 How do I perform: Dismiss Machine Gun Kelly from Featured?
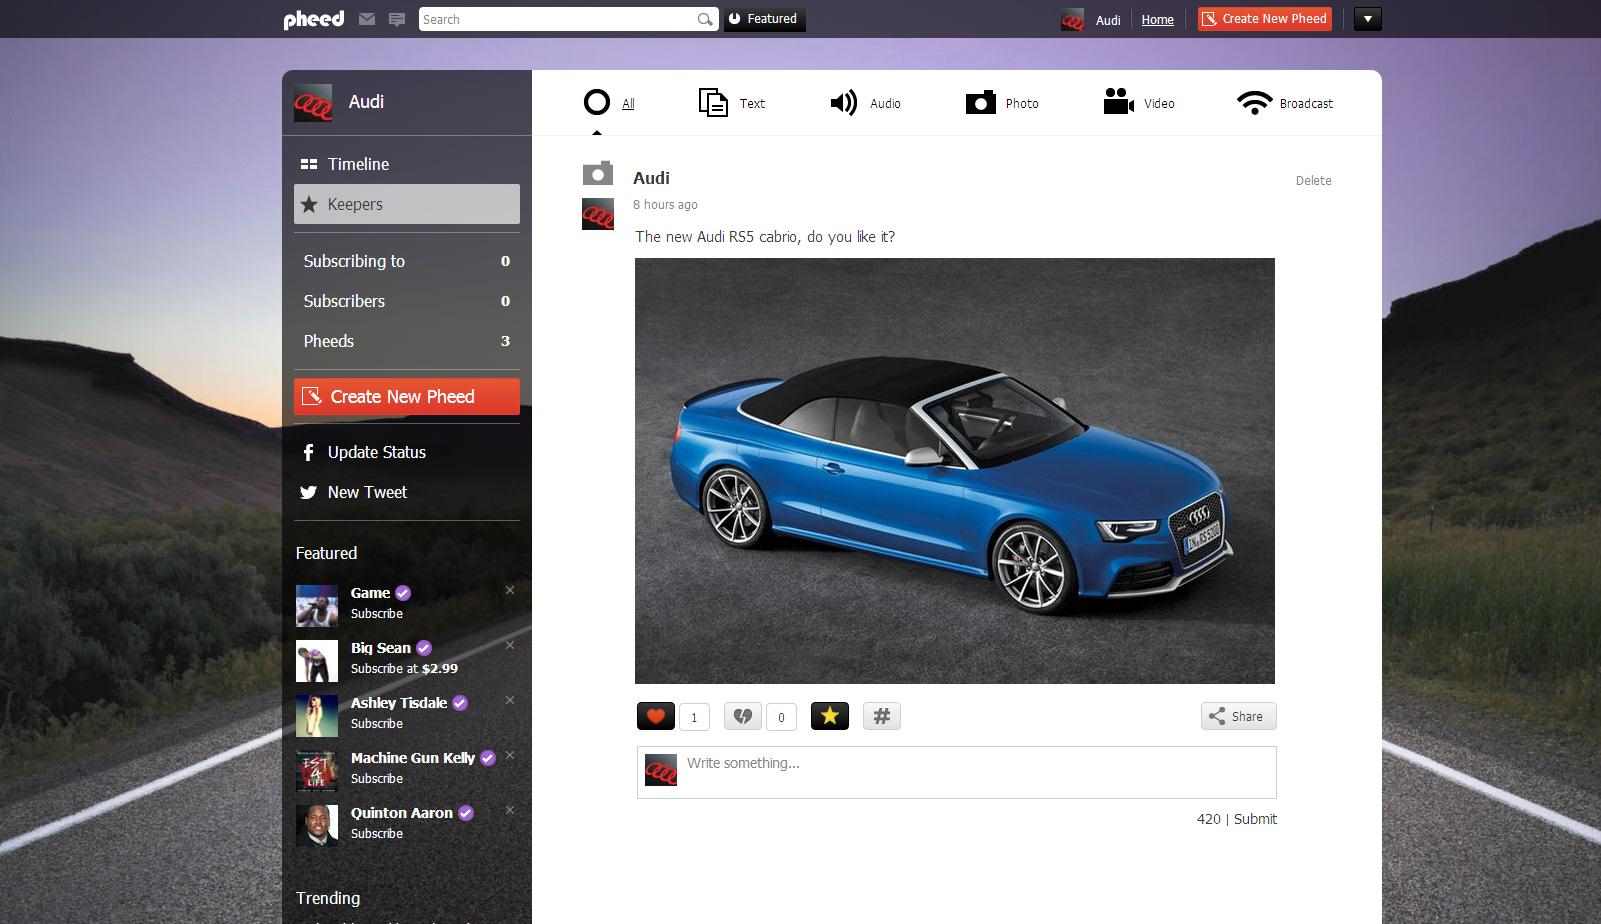tap(510, 755)
